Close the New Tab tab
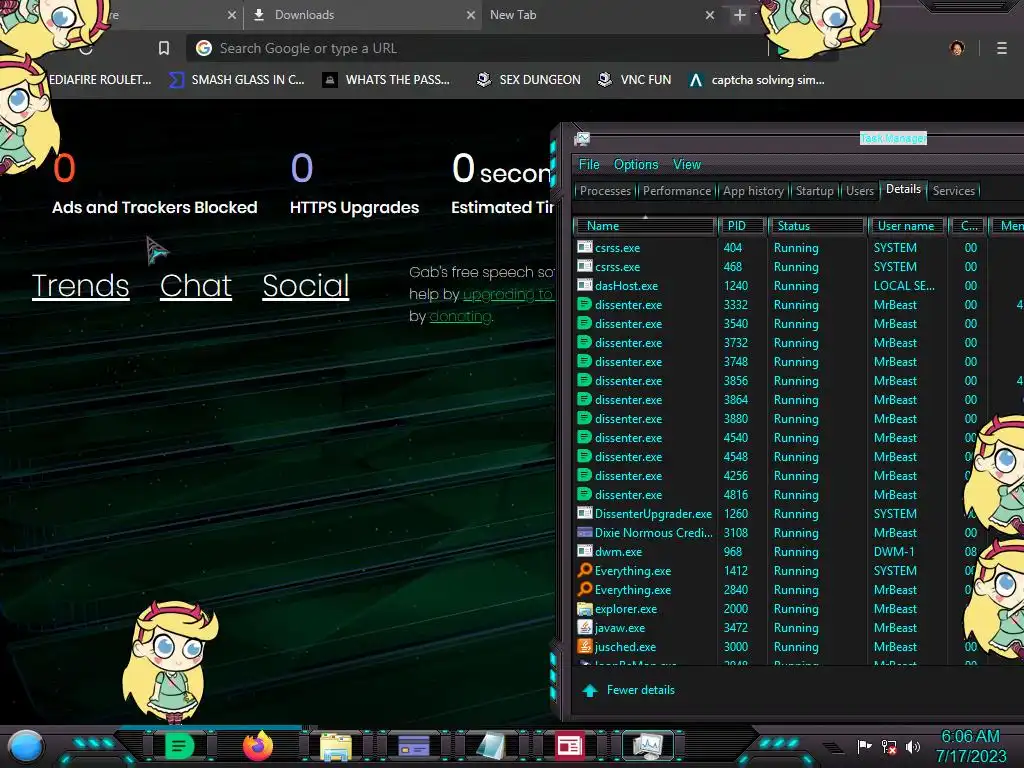 coord(709,15)
